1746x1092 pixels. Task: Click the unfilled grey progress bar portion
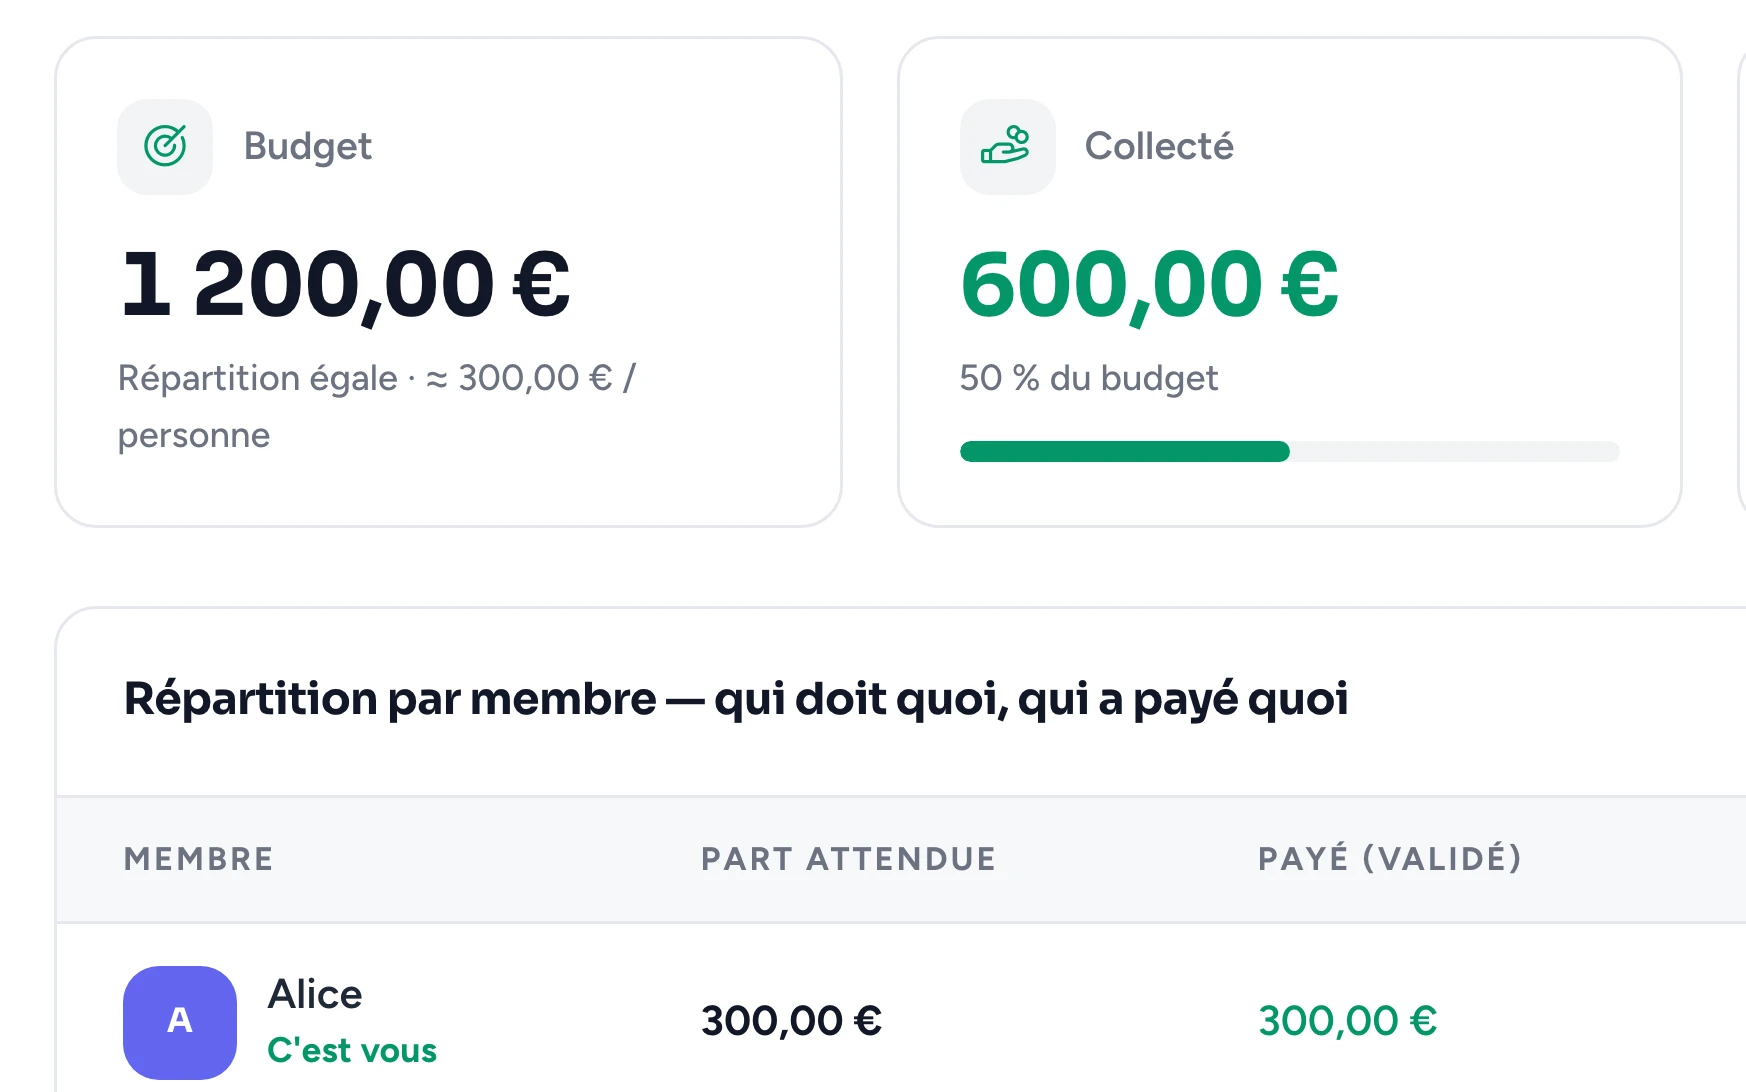(1455, 451)
